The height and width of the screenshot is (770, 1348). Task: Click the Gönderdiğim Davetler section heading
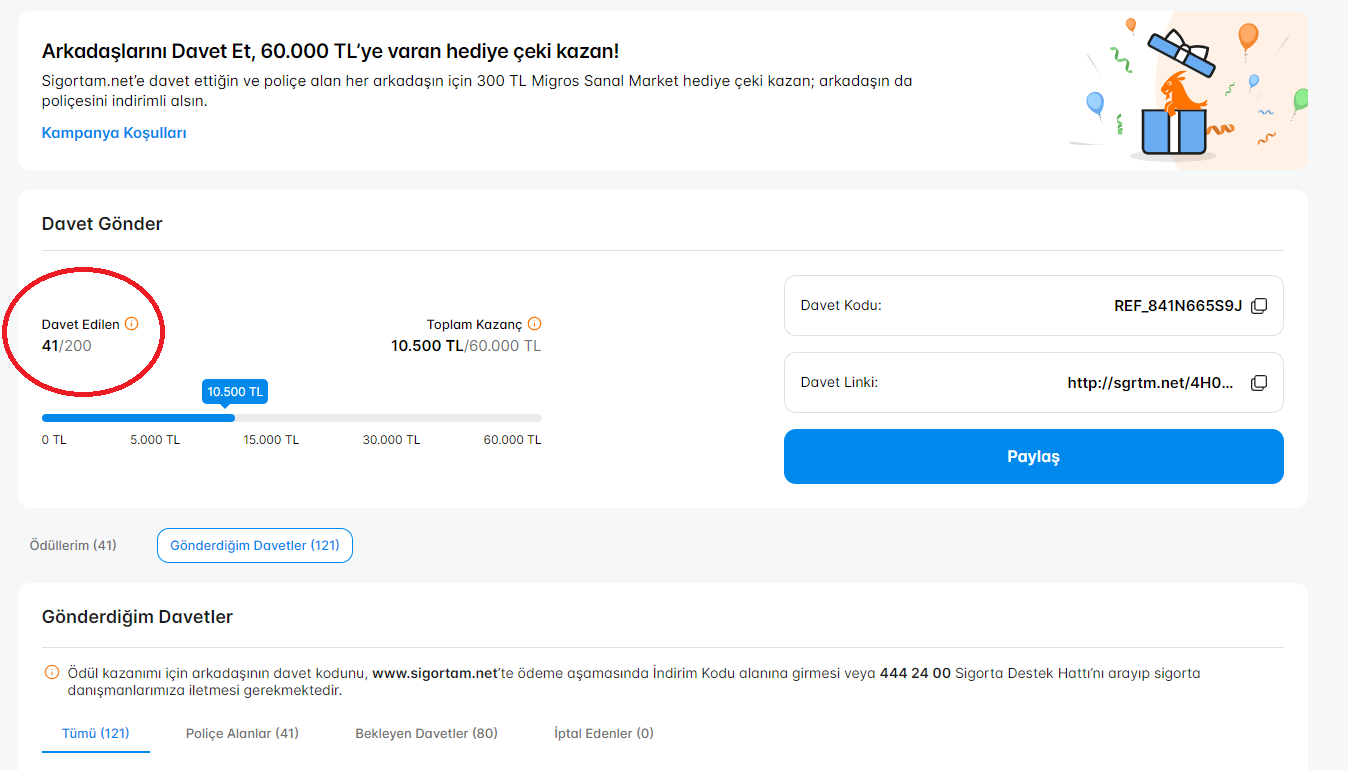pos(137,617)
